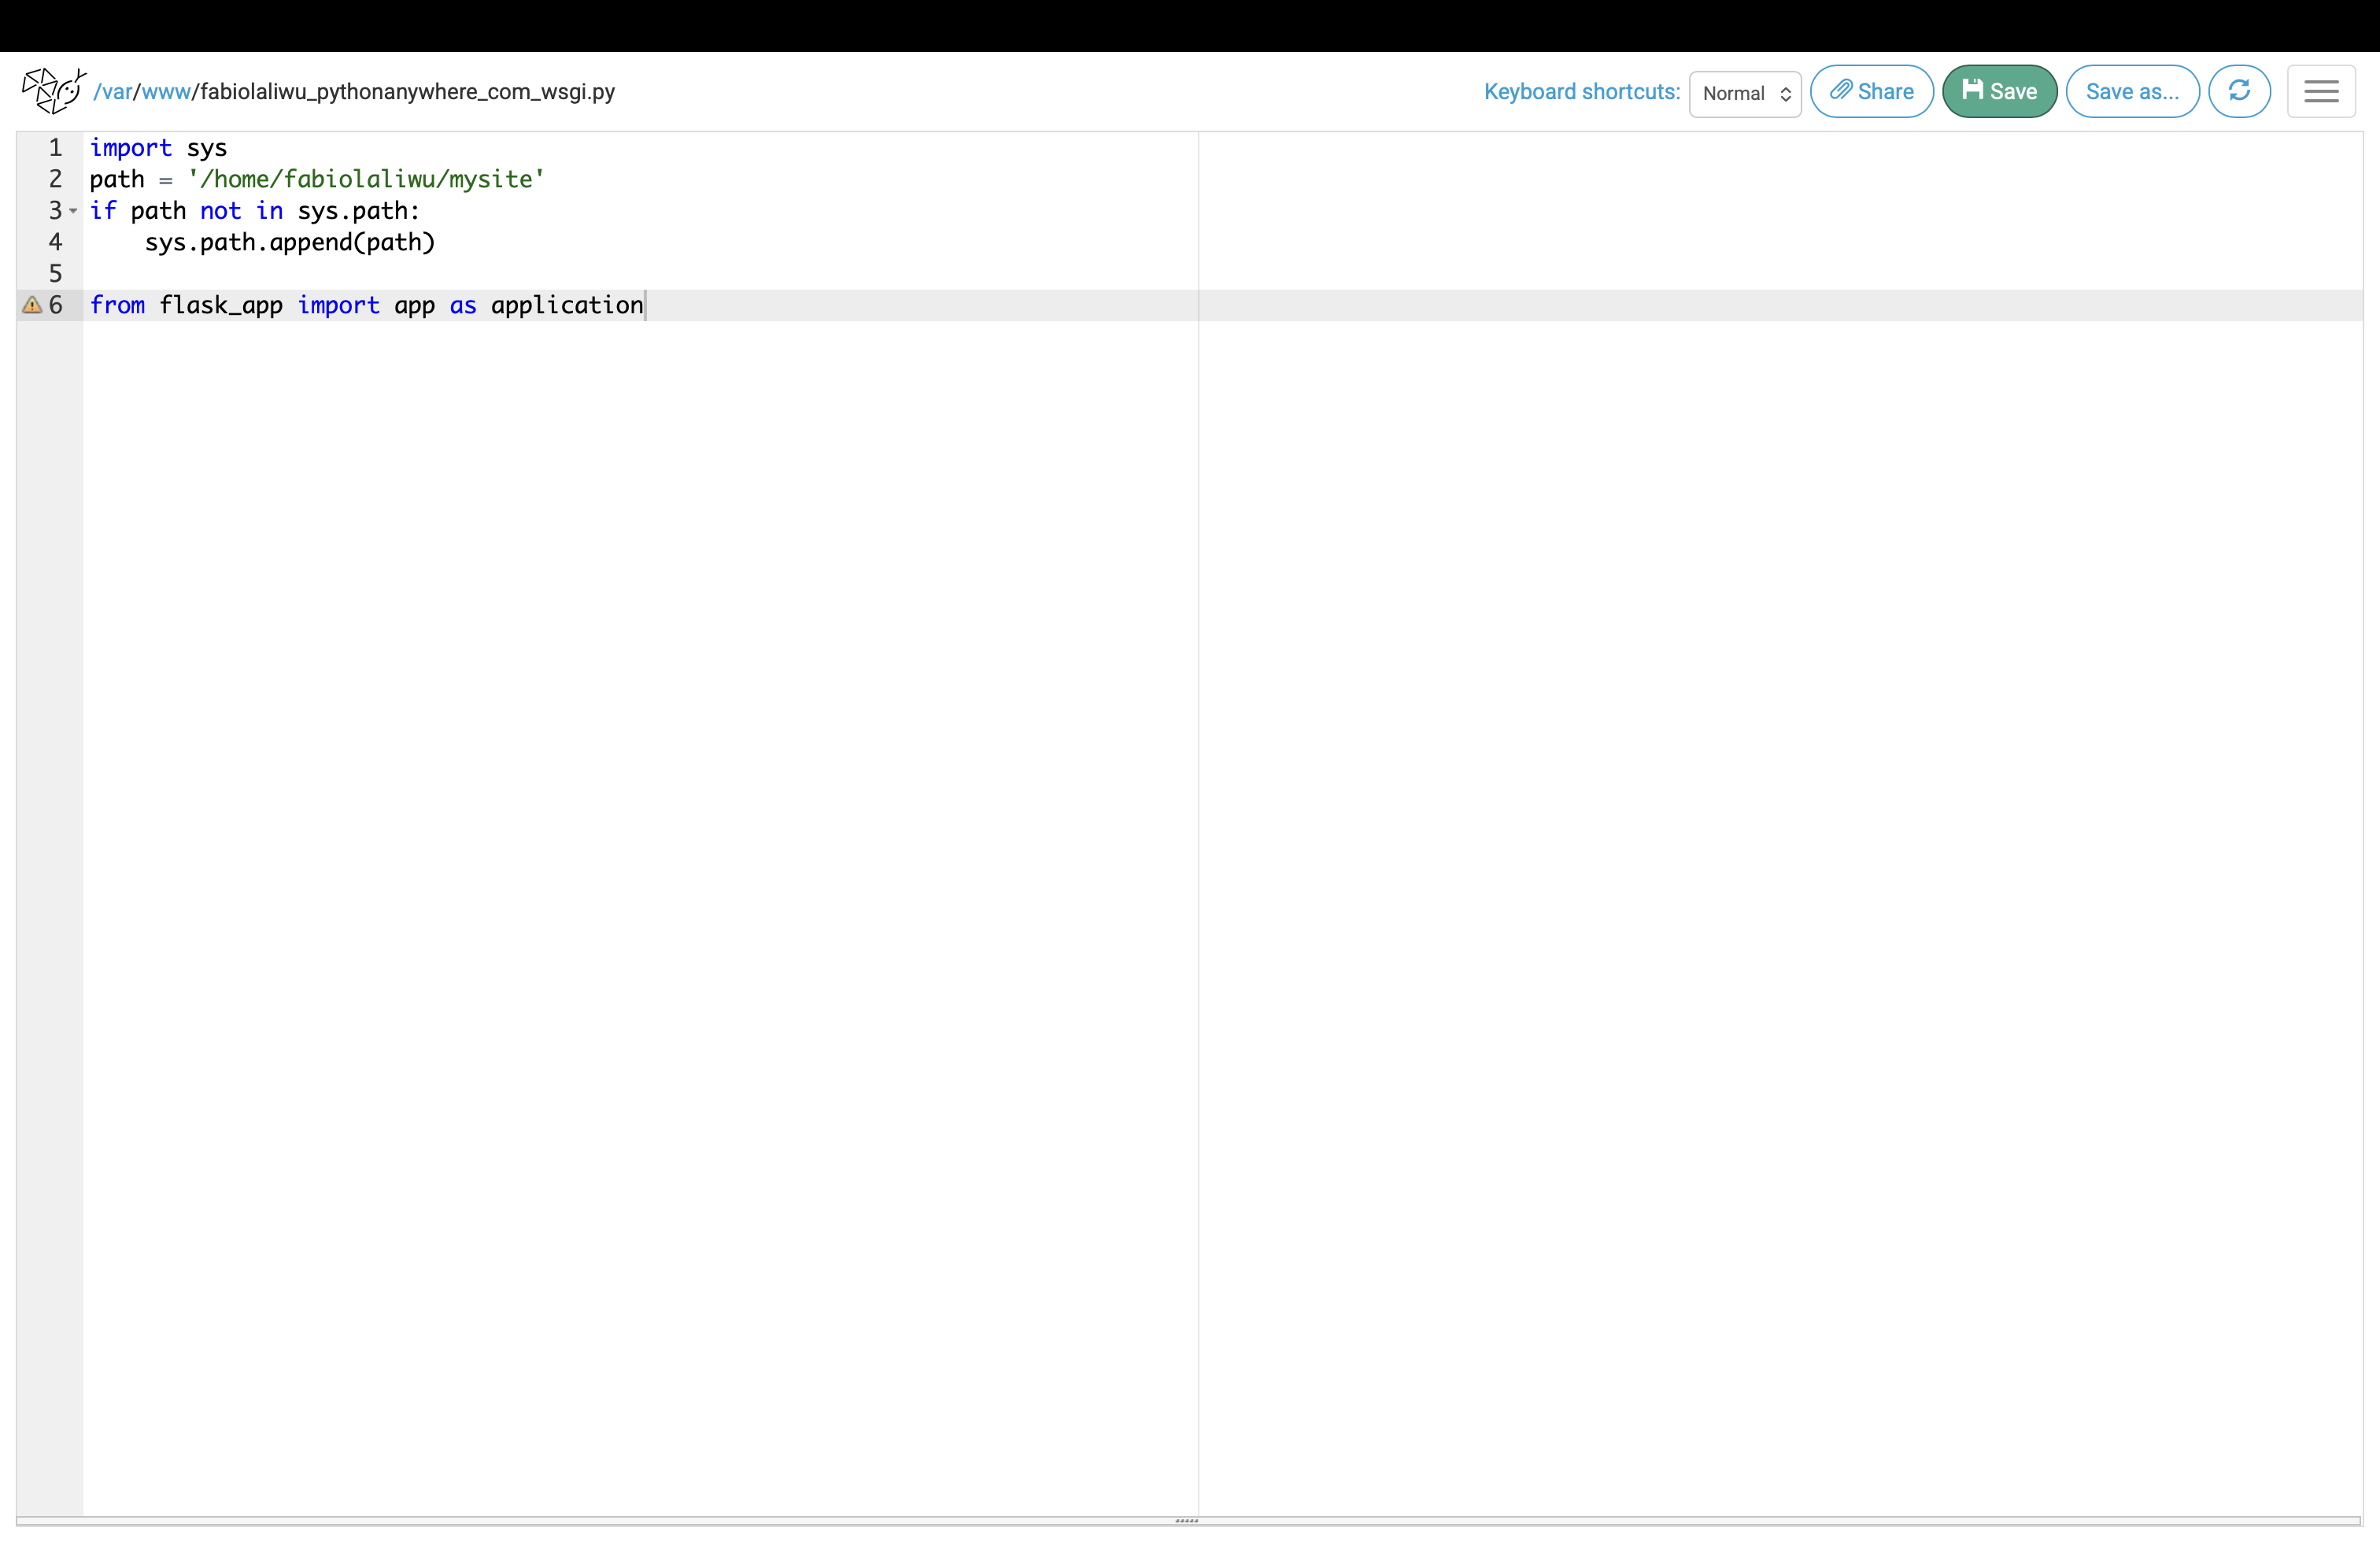The image size is (2380, 1546).
Task: Click the Save as... button
Action: [2131, 91]
